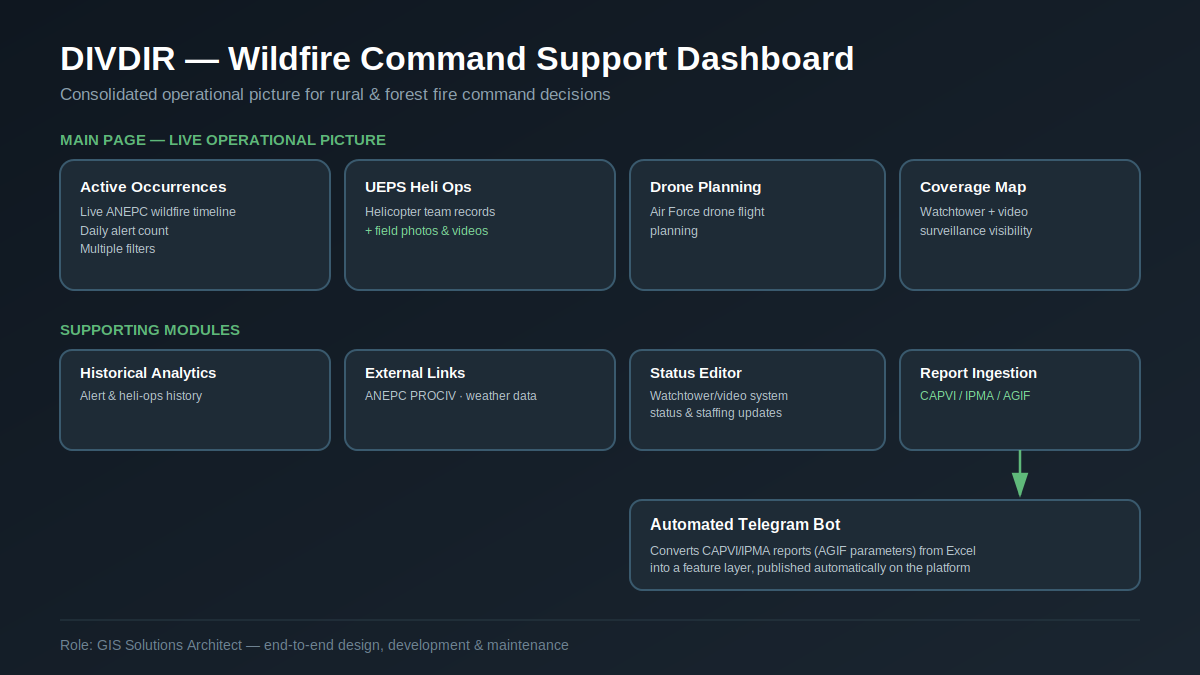Click the dashboard subtitle about command decisions
1200x675 pixels.
(335, 95)
